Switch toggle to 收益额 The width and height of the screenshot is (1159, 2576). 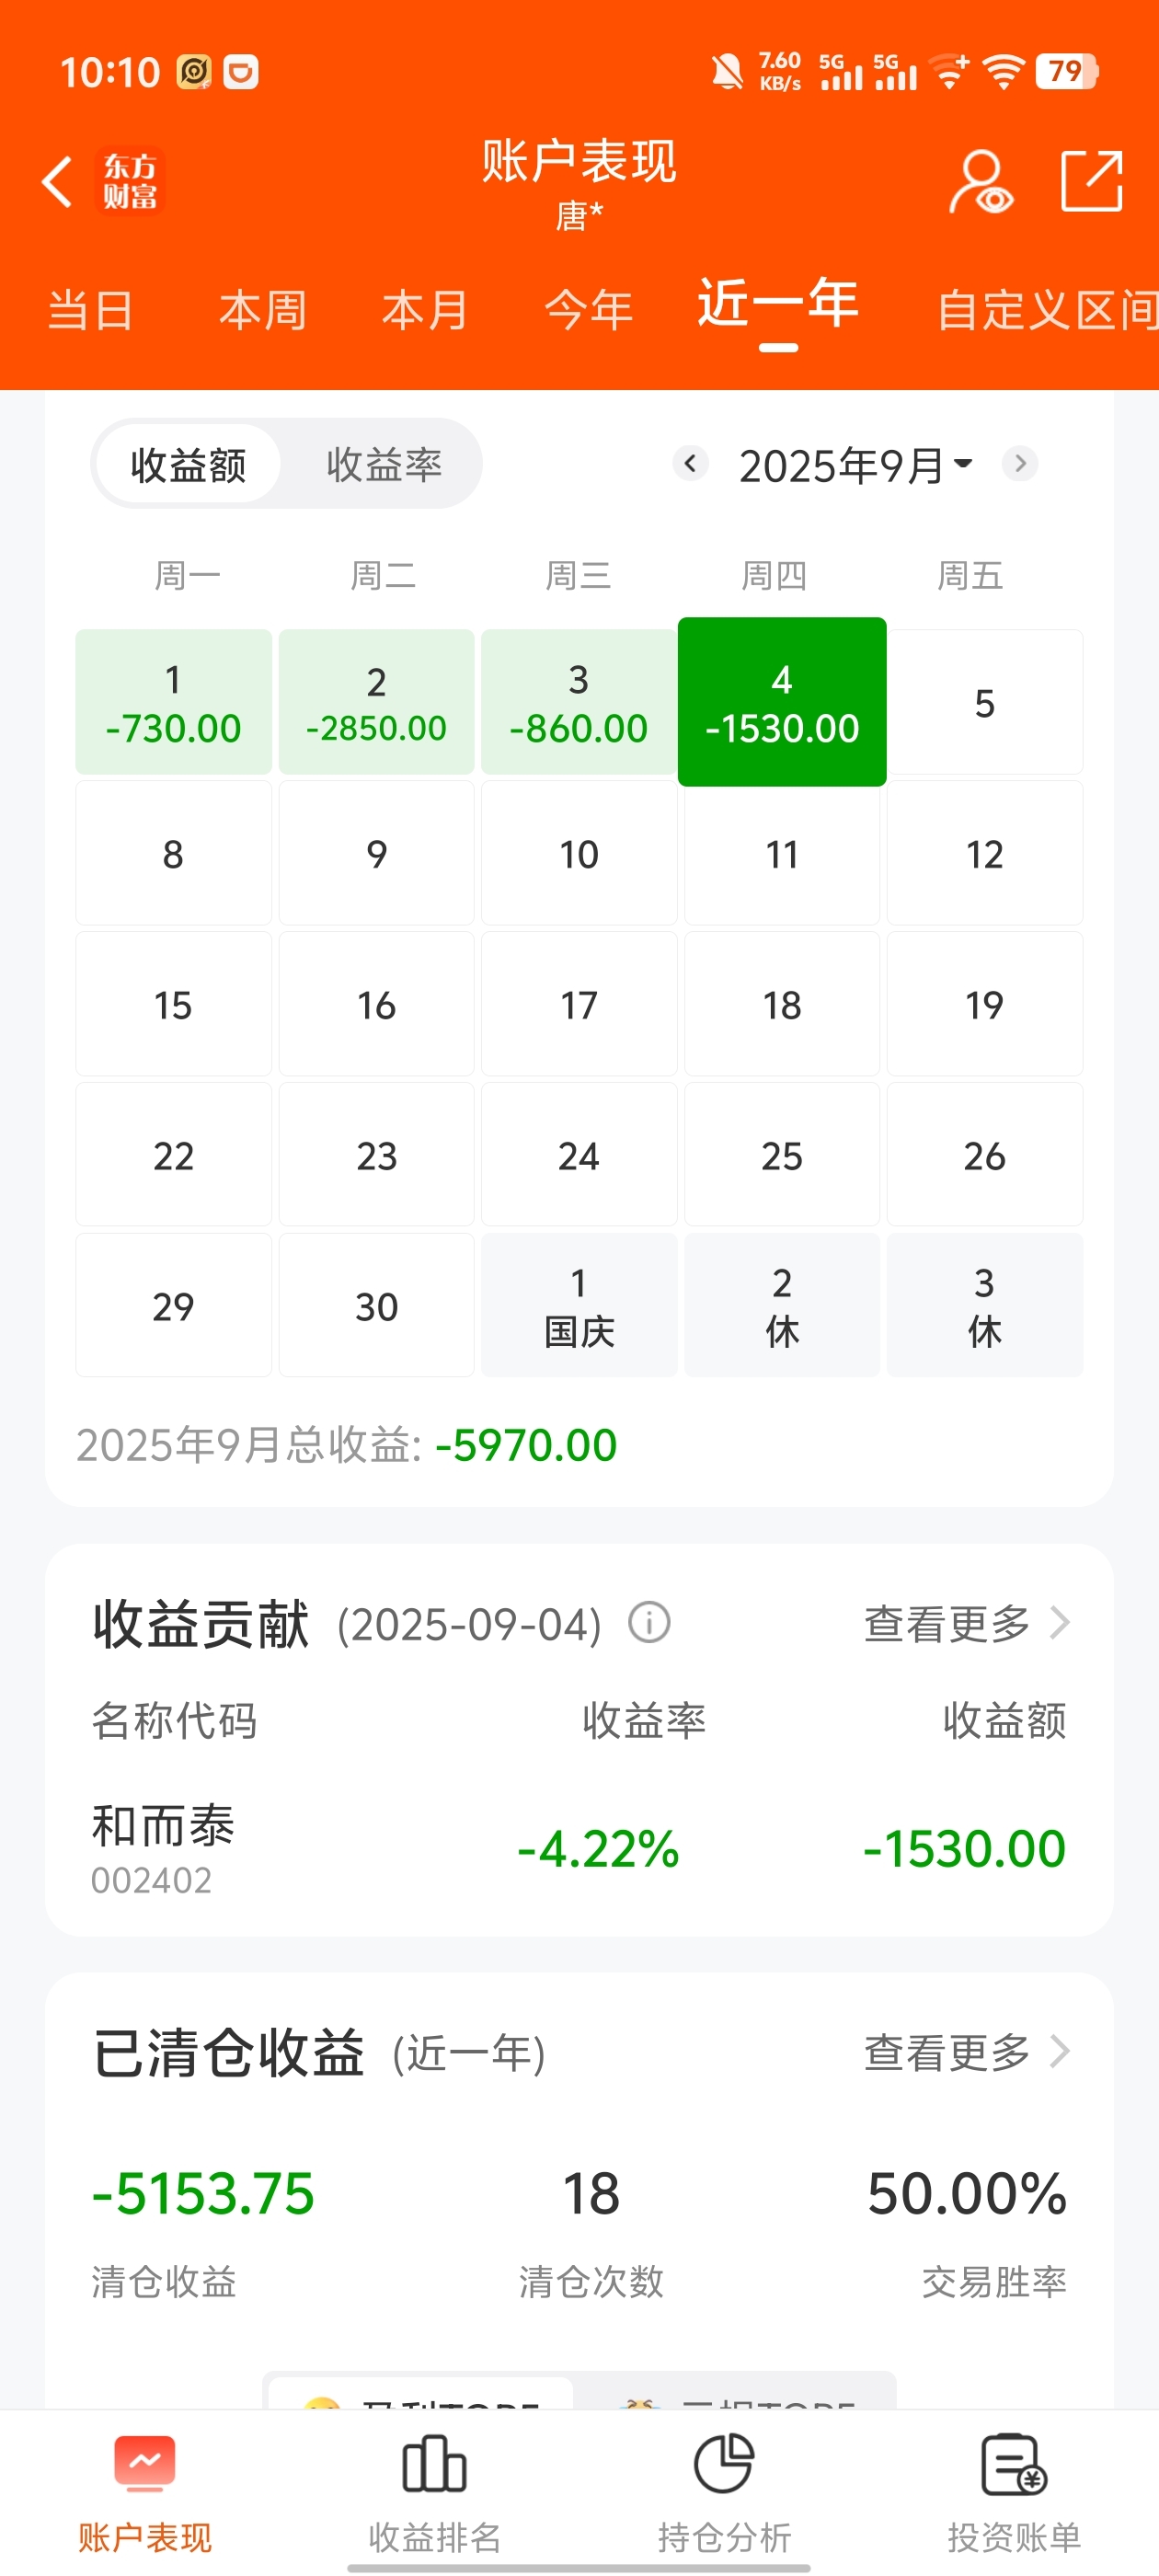click(x=188, y=464)
